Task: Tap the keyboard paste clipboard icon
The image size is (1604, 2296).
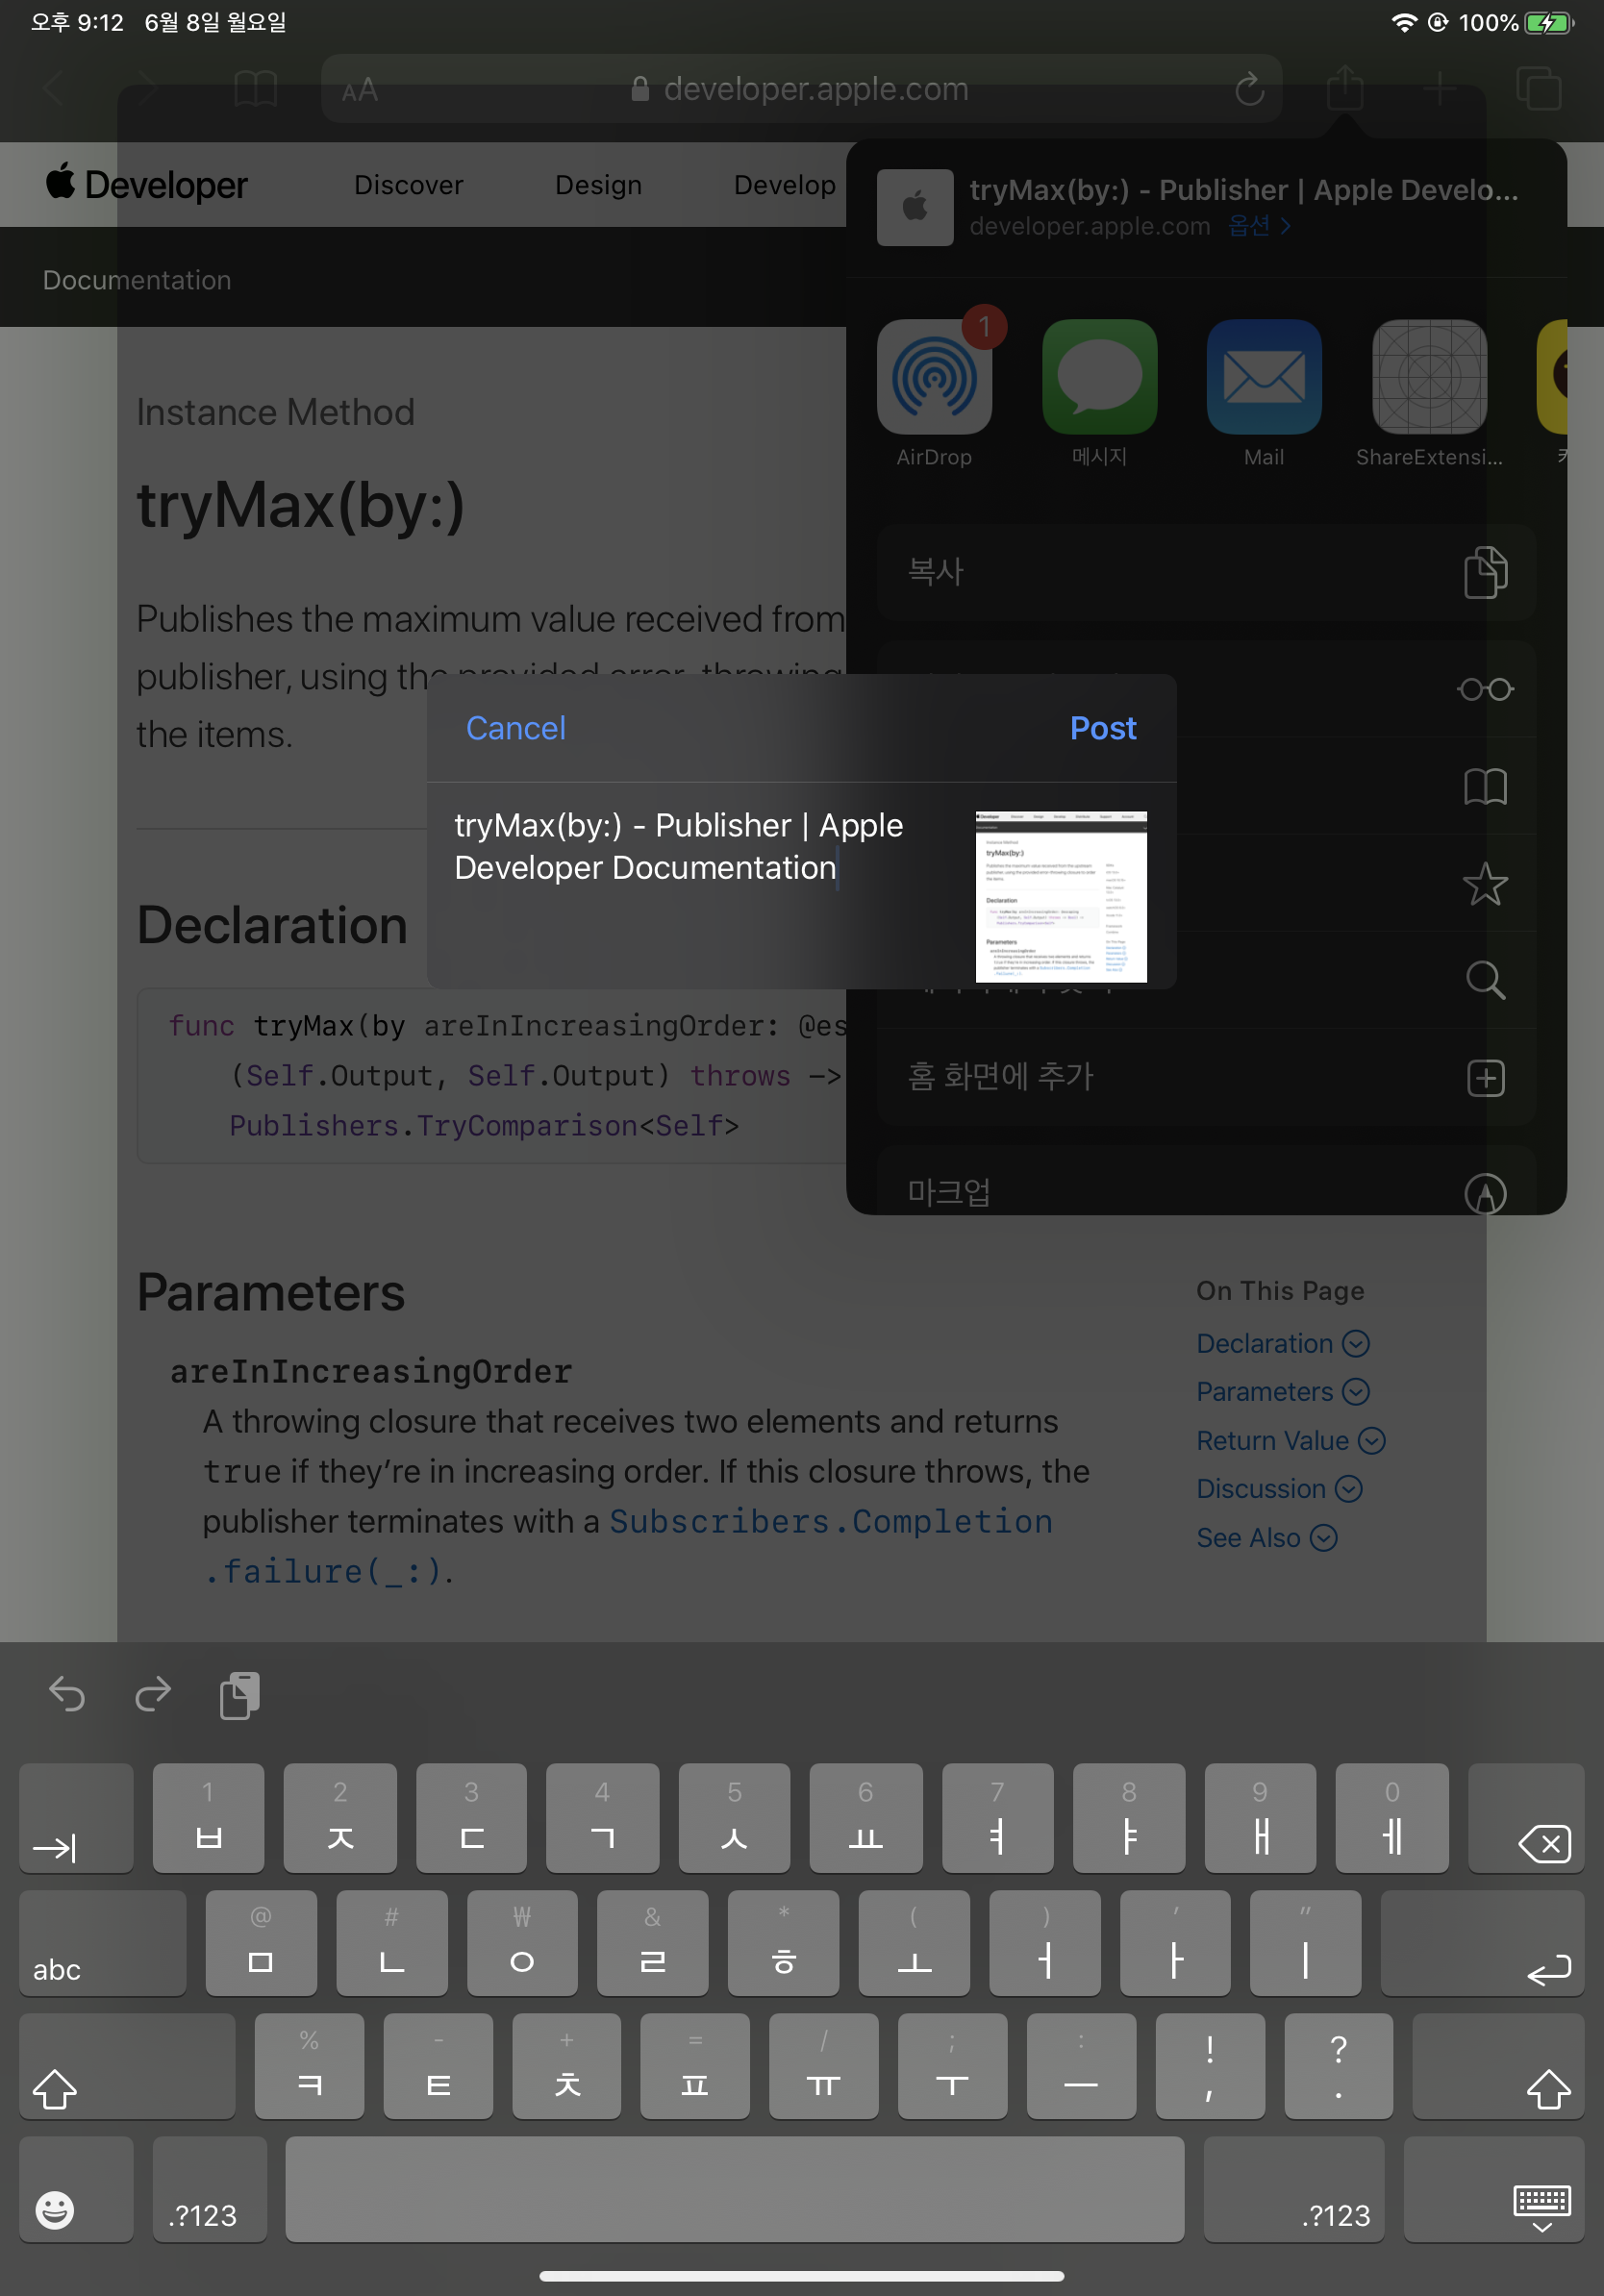Action: (240, 1694)
